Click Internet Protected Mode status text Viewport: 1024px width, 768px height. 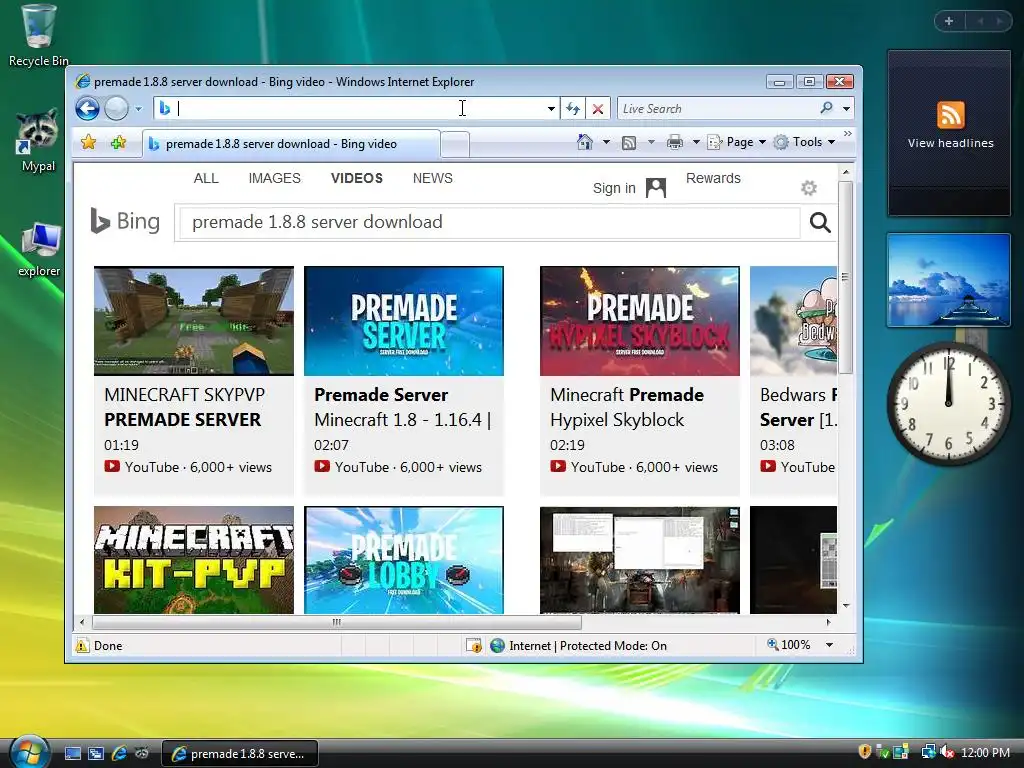[x=588, y=646]
